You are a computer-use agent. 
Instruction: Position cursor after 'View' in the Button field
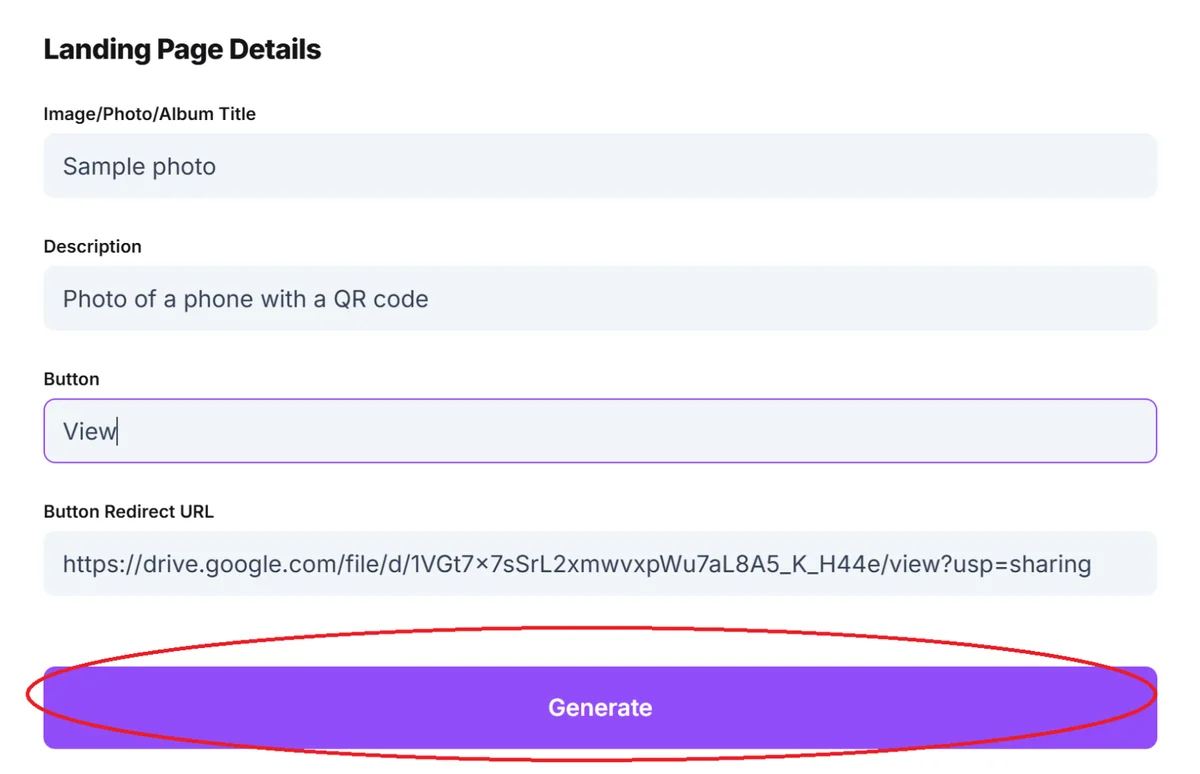[x=118, y=430]
